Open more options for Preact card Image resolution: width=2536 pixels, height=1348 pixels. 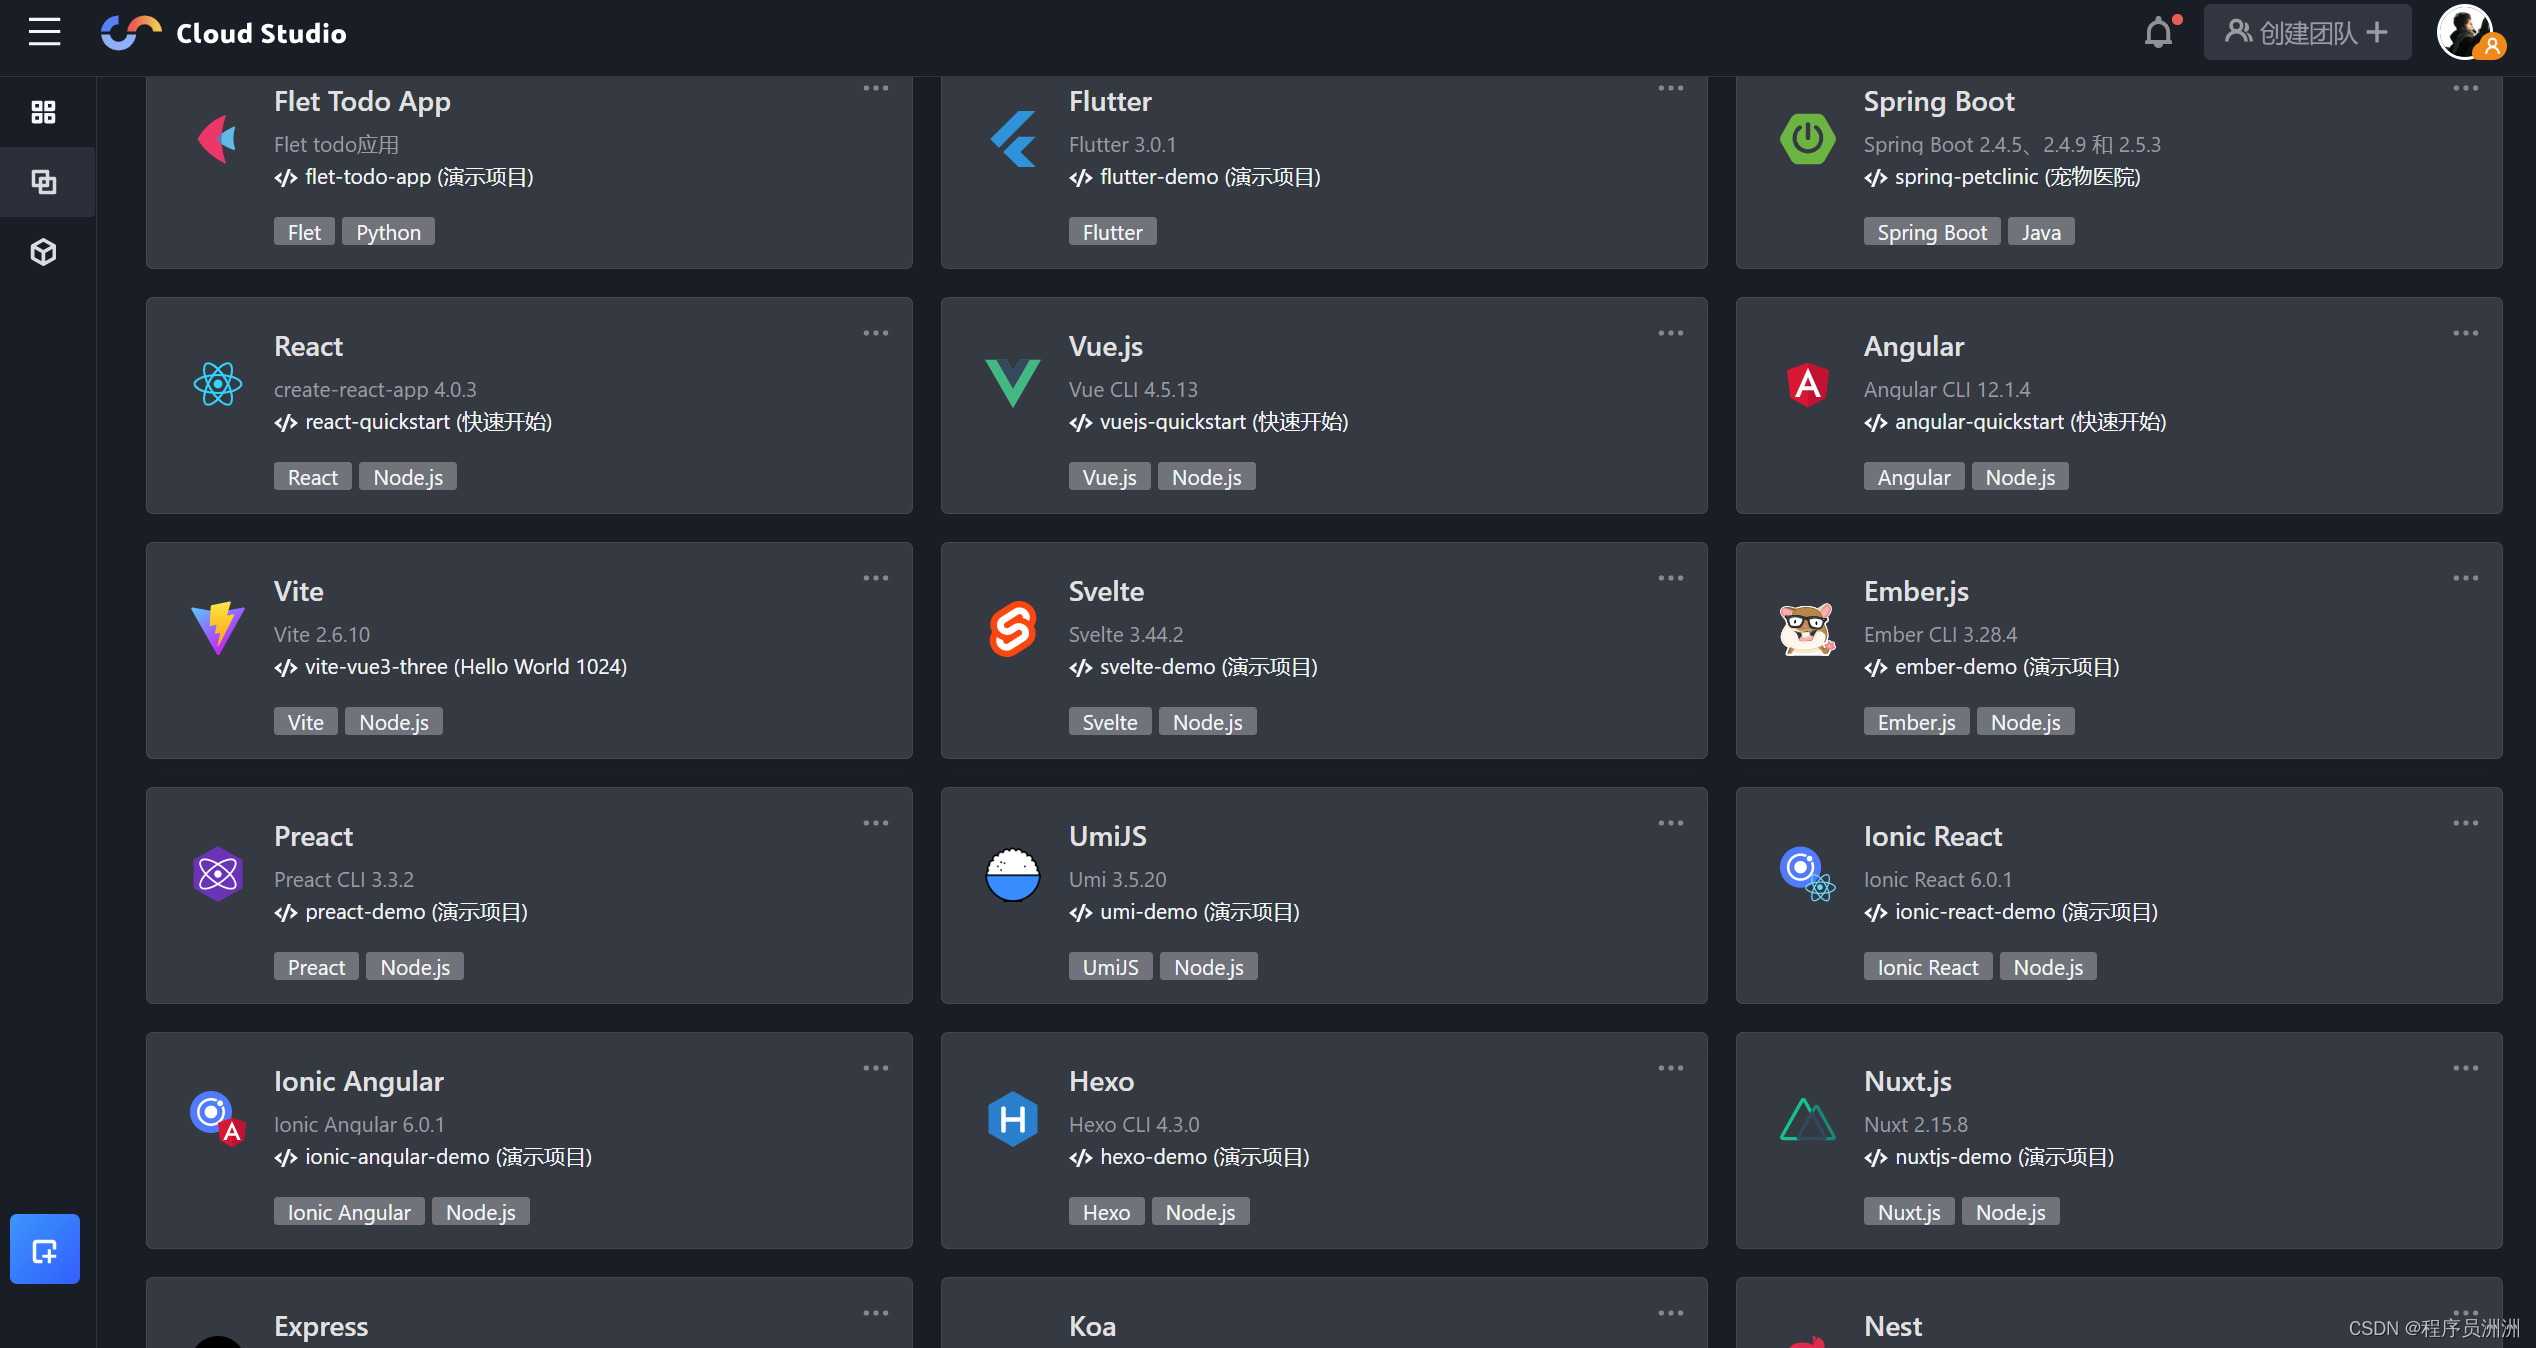876,823
